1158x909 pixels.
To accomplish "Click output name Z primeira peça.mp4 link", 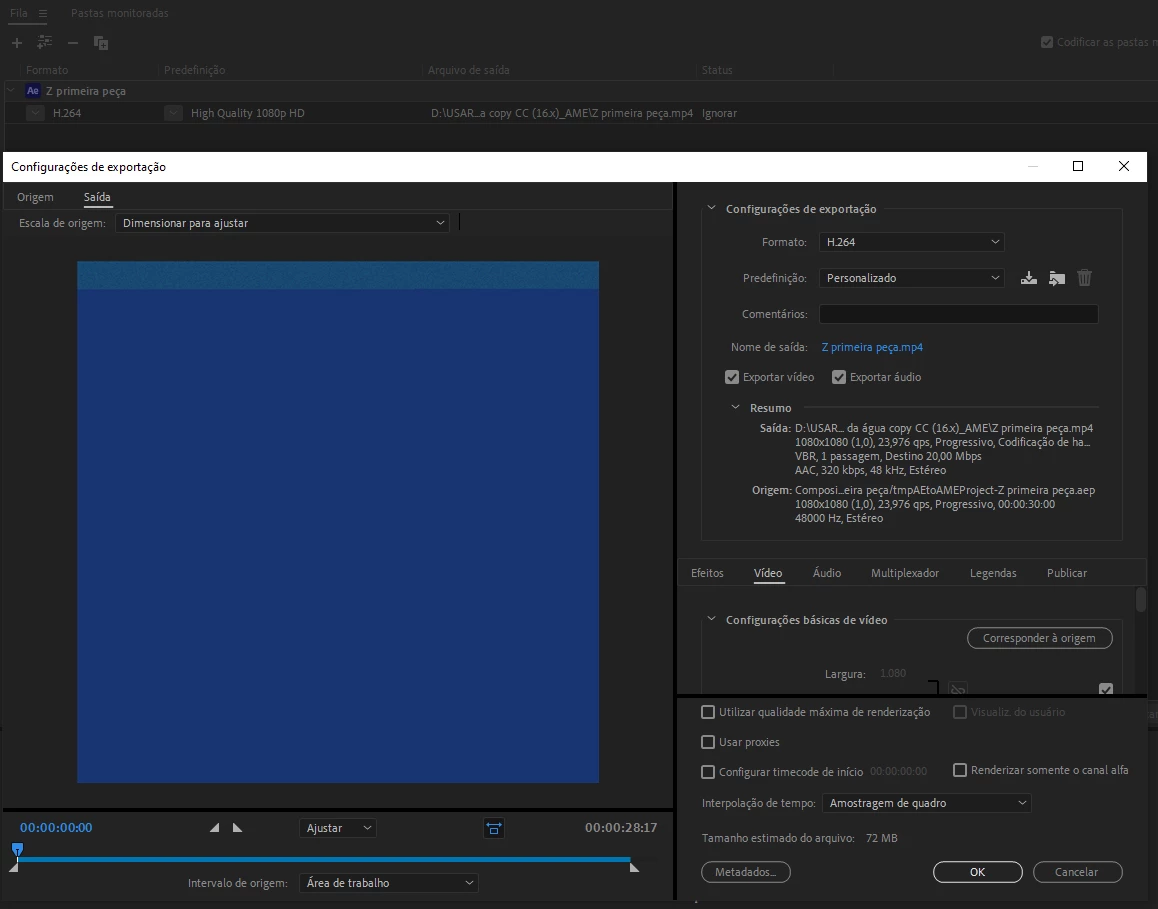I will (x=871, y=347).
